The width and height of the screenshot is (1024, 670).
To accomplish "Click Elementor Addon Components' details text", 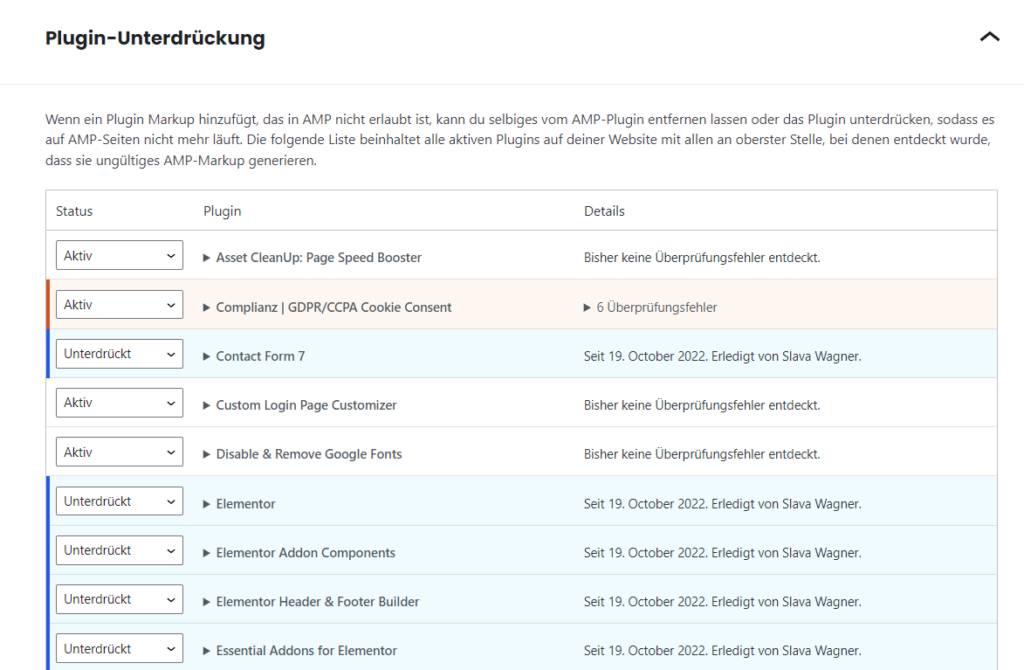I will 722,552.
